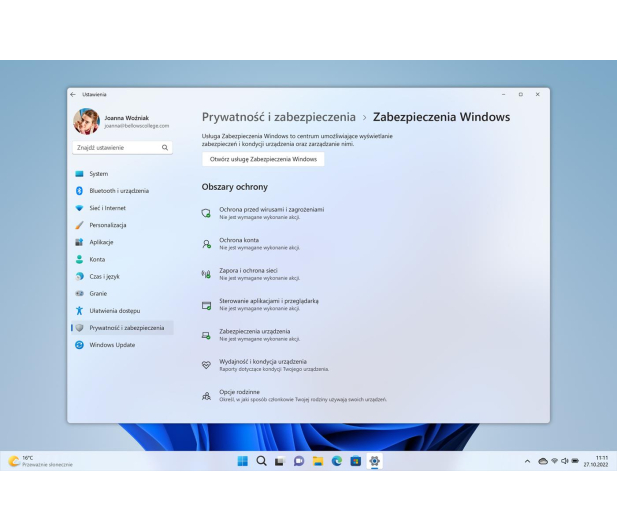Click the search magnifier in settings box
Image resolution: width=617 pixels, height=530 pixels.
(x=165, y=148)
